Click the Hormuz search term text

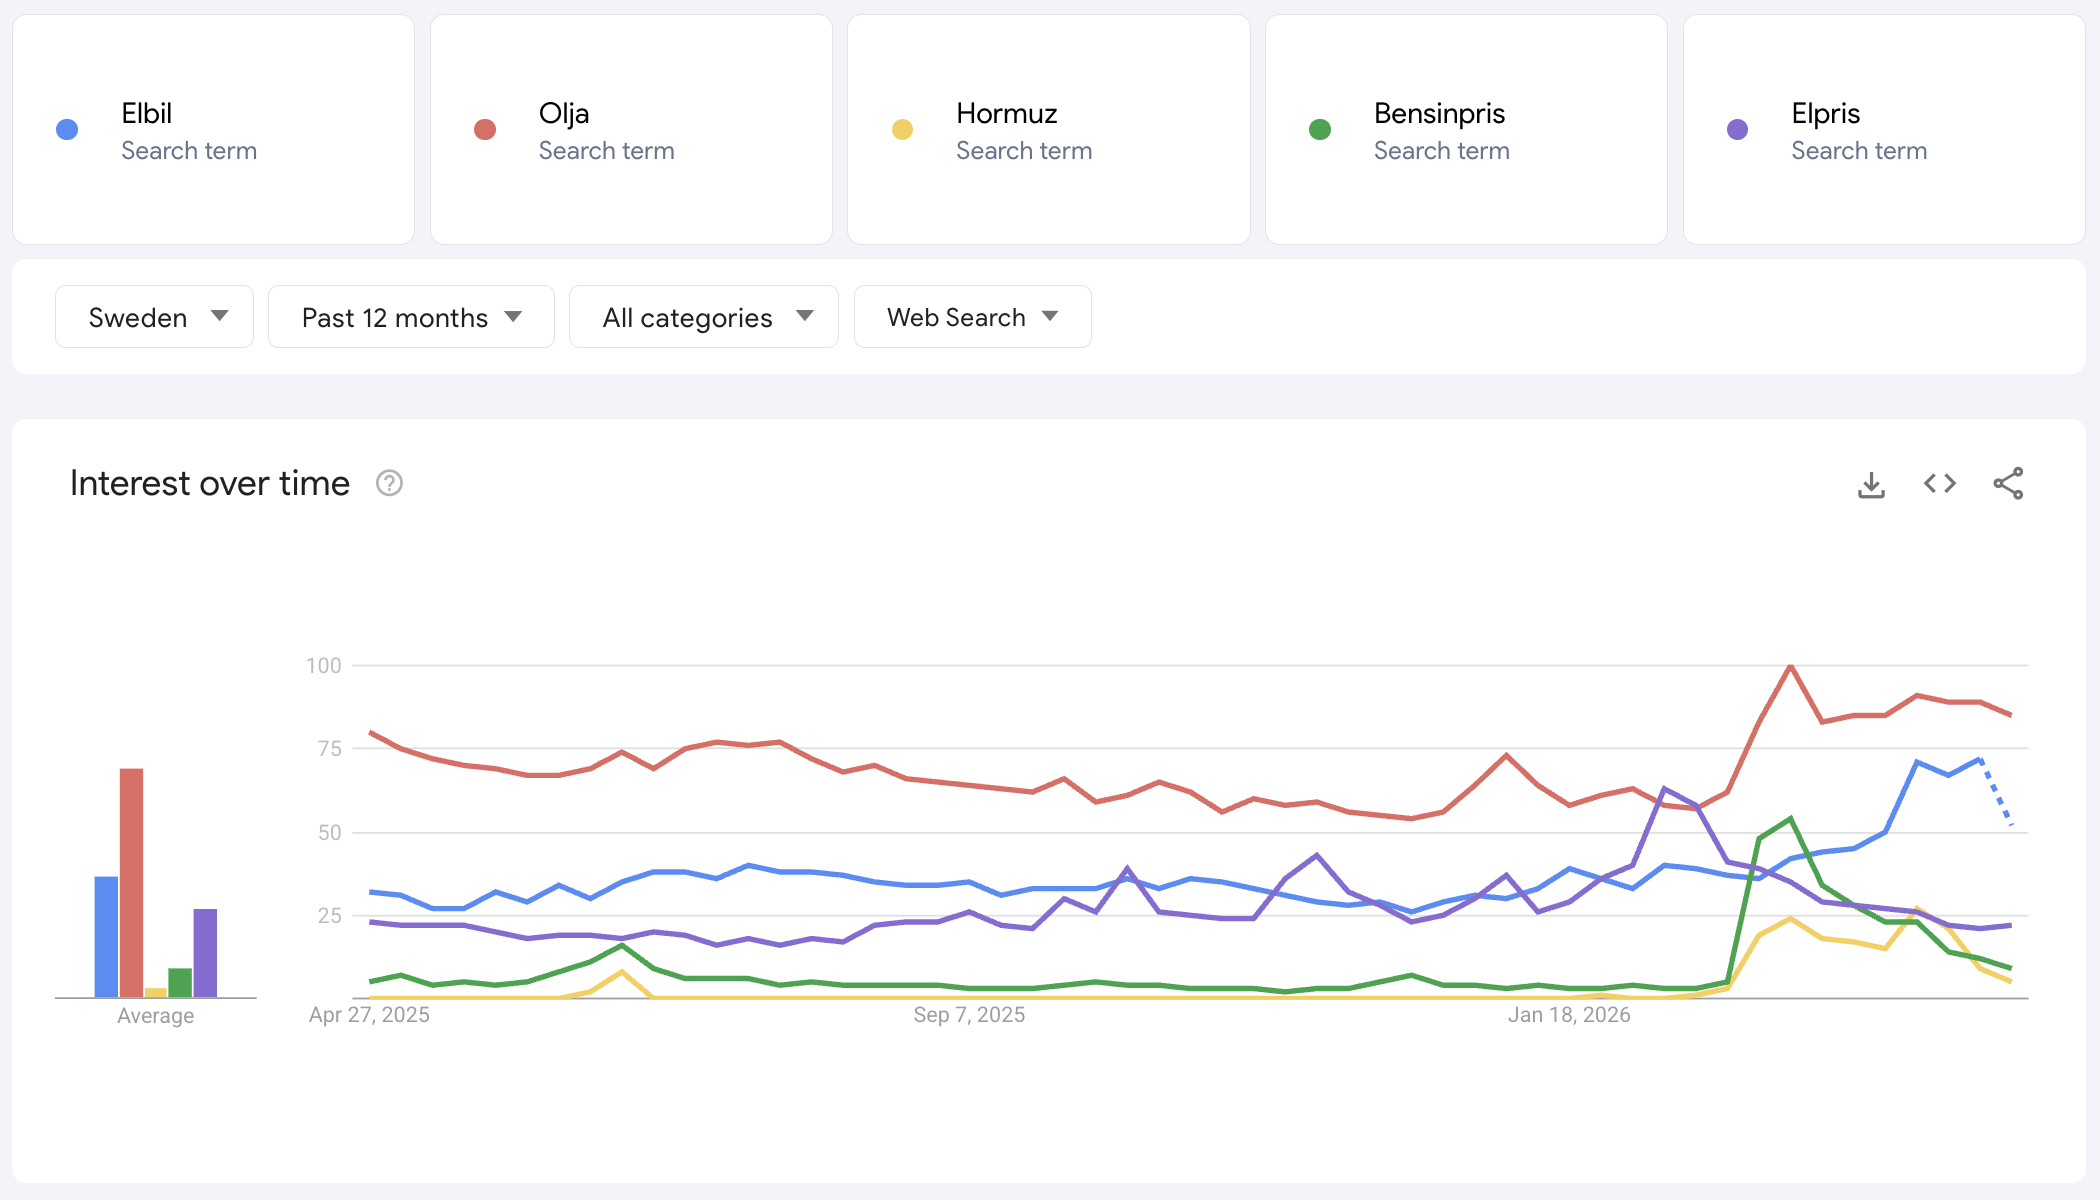point(1006,114)
